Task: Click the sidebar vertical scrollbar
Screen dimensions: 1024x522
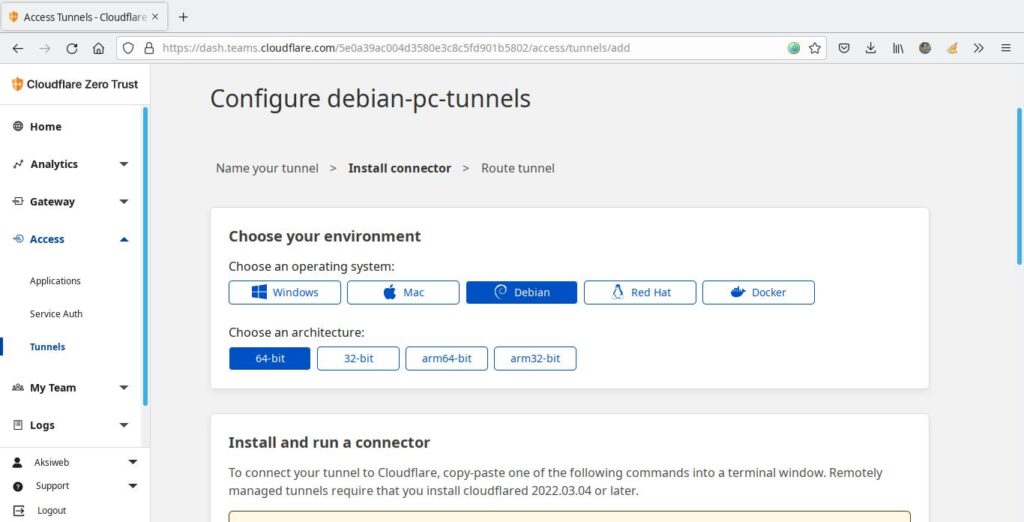Action: pyautogui.click(x=145, y=256)
